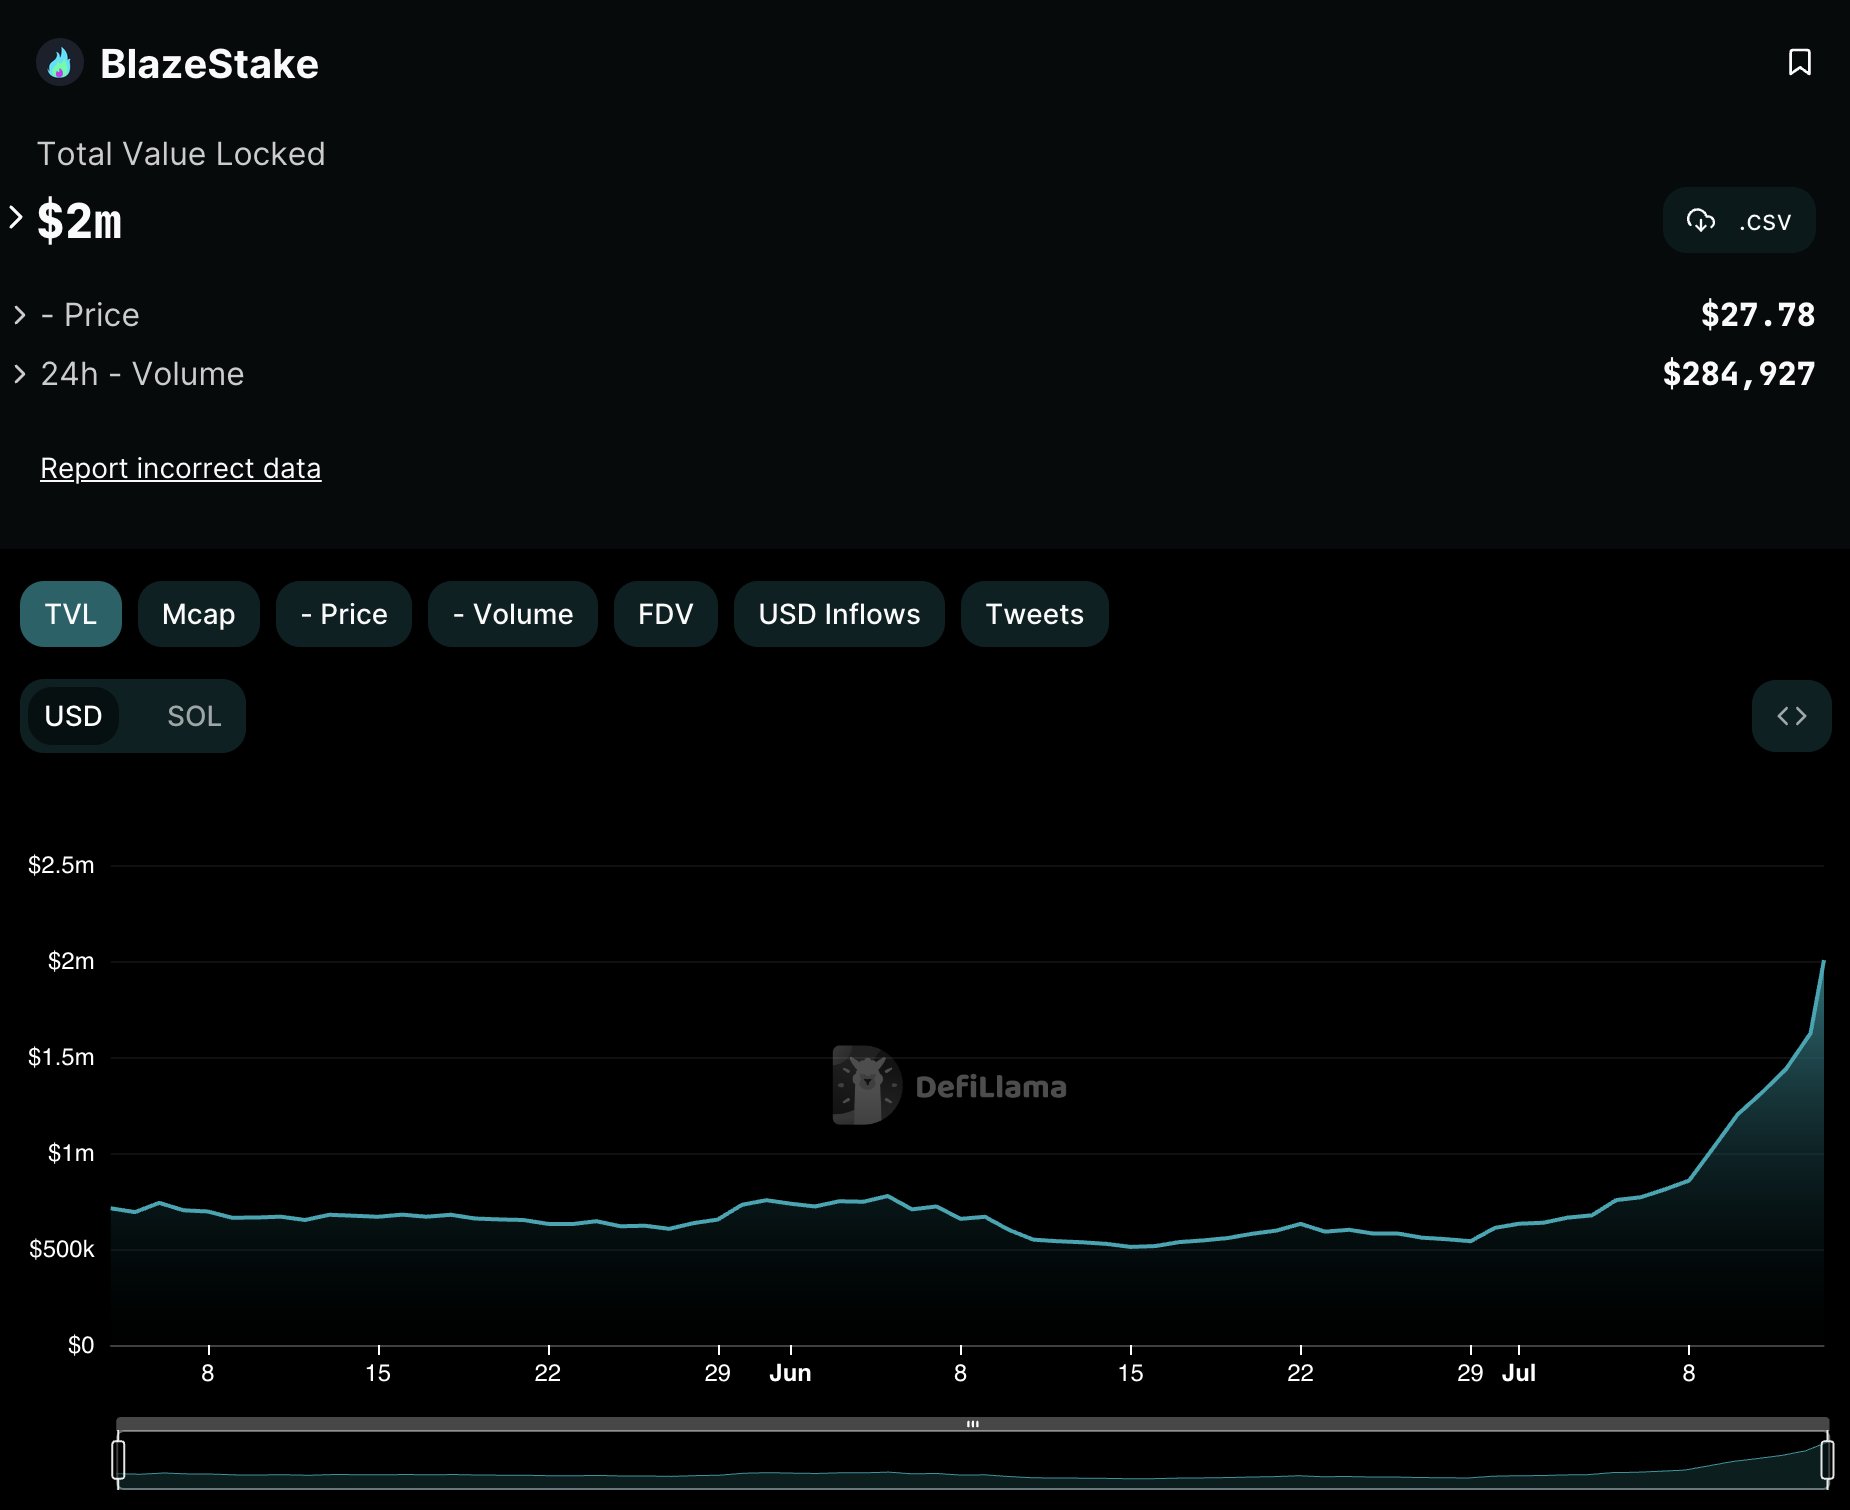This screenshot has width=1850, height=1510.
Task: Click the Report incorrect data link
Action: 180,467
